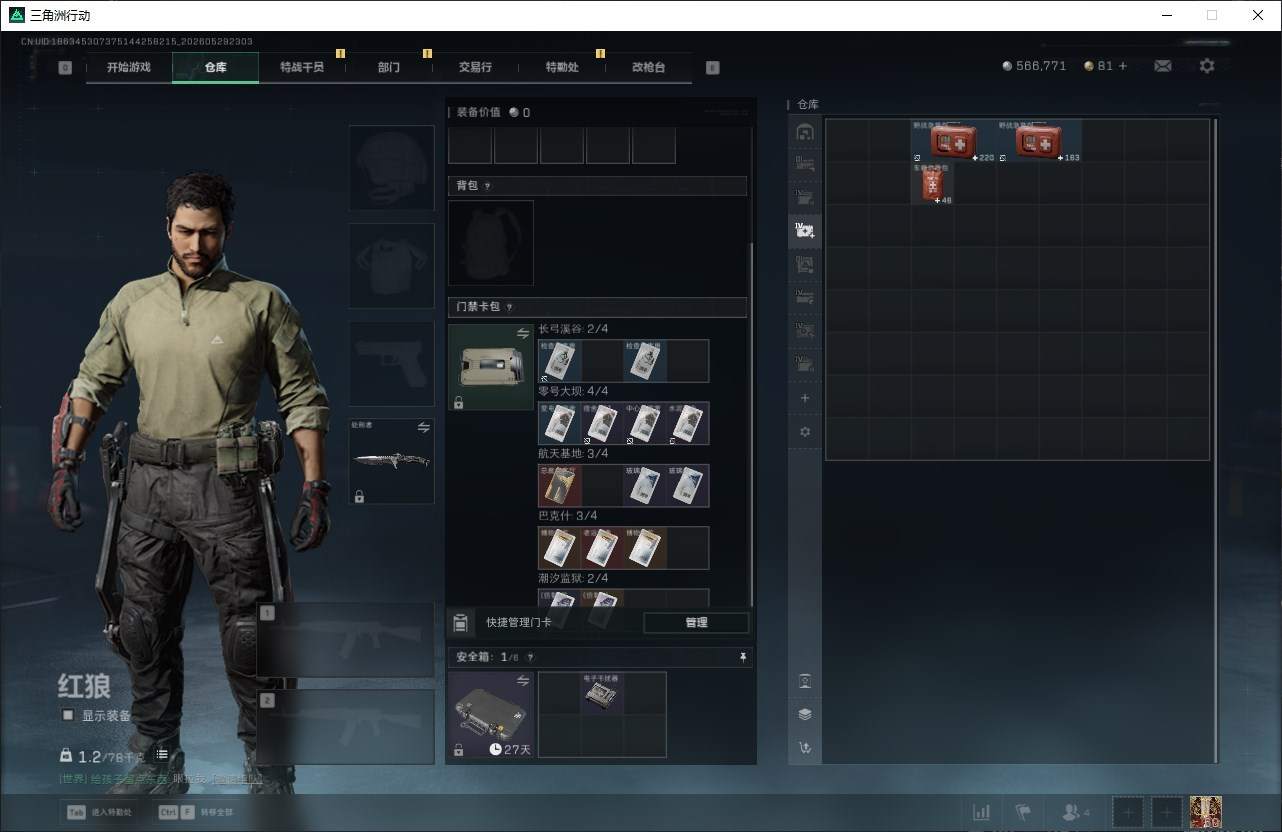Click the Q previous-tab key icon

tap(65, 68)
